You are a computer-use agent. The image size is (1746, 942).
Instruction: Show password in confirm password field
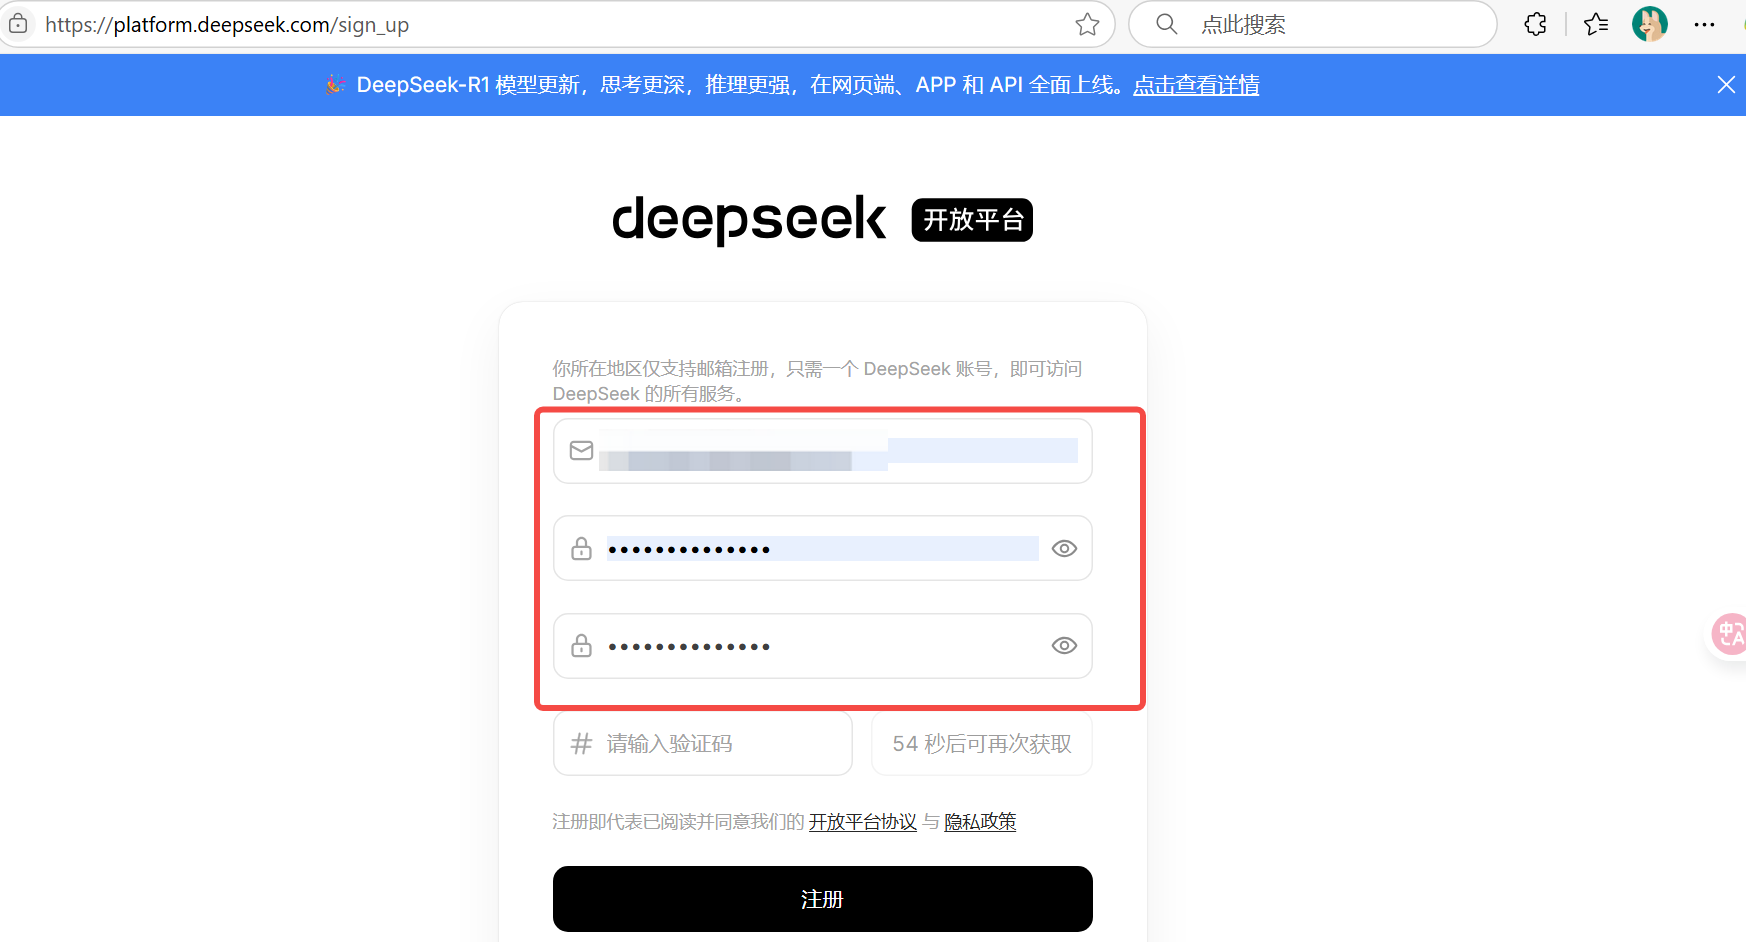coord(1064,646)
